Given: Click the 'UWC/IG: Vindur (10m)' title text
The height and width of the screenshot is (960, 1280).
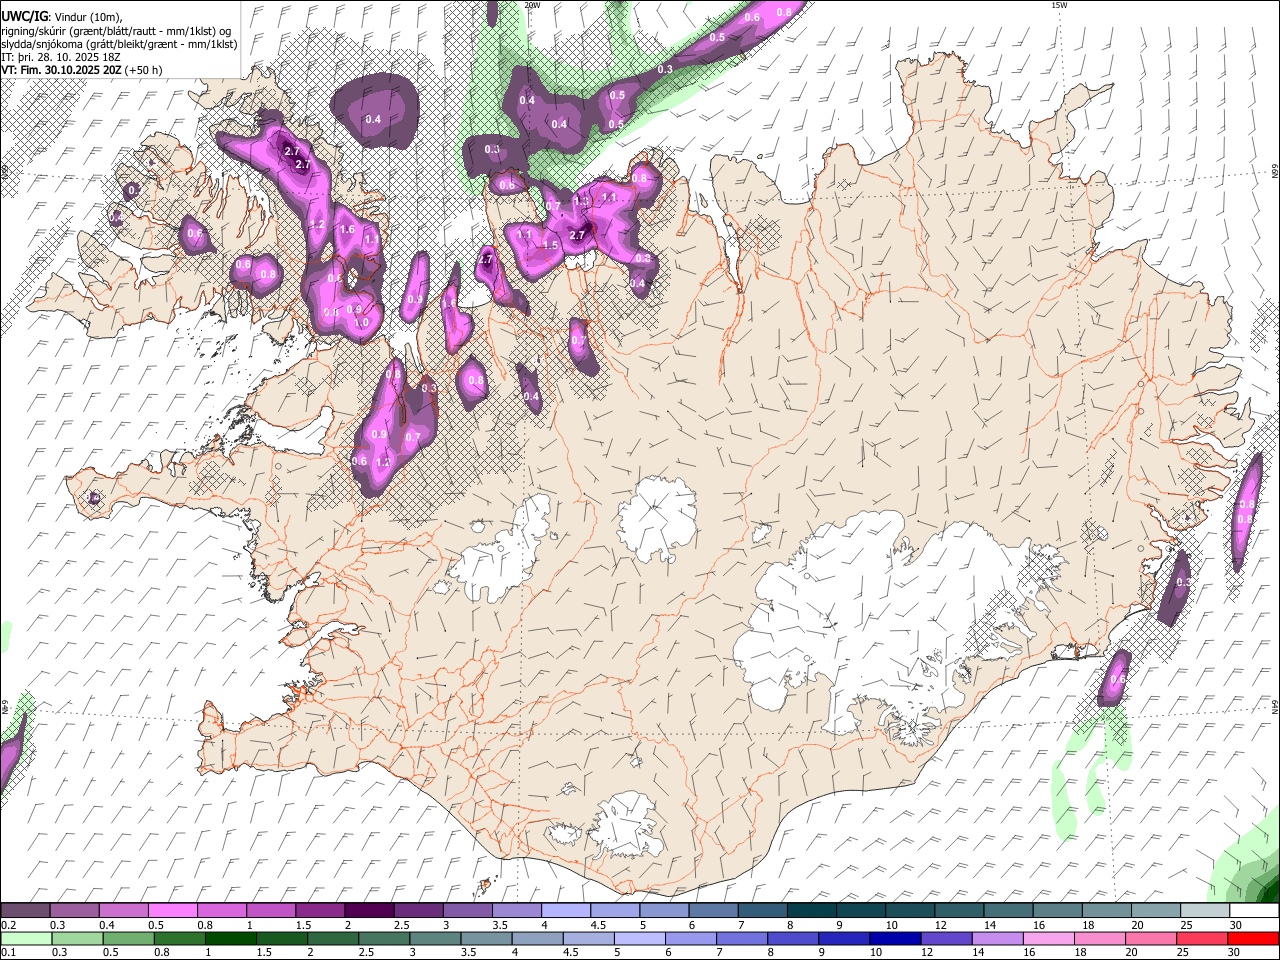Looking at the screenshot, I should click(x=61, y=15).
